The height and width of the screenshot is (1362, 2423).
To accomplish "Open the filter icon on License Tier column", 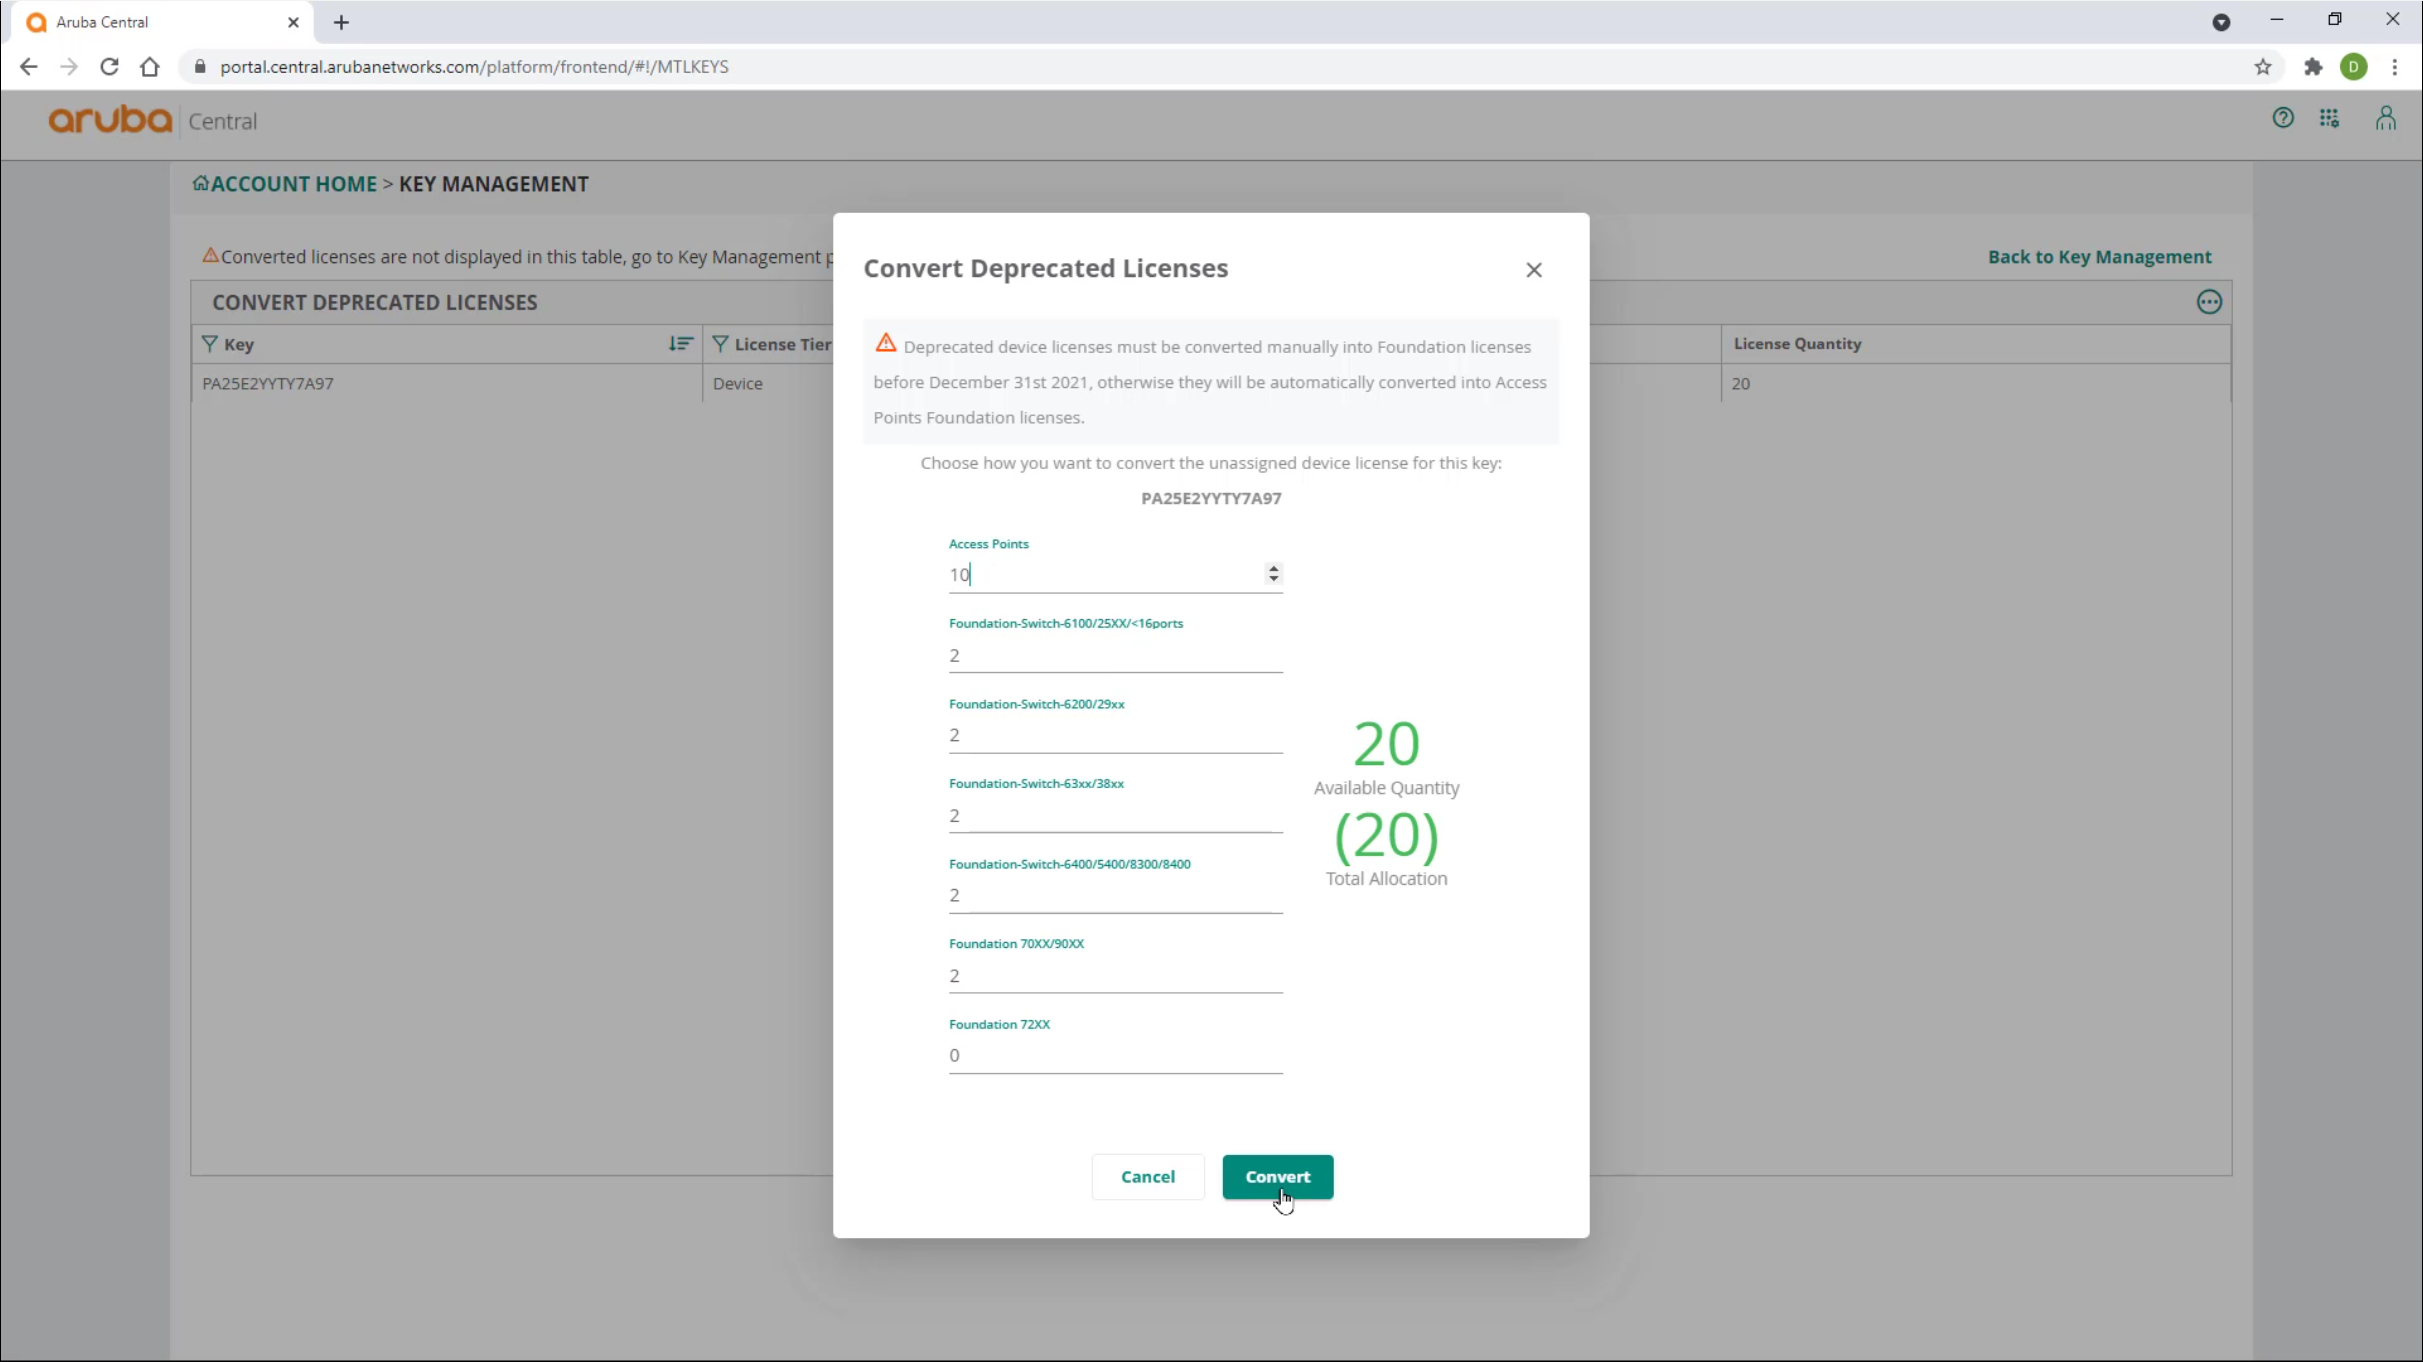I will tap(722, 344).
